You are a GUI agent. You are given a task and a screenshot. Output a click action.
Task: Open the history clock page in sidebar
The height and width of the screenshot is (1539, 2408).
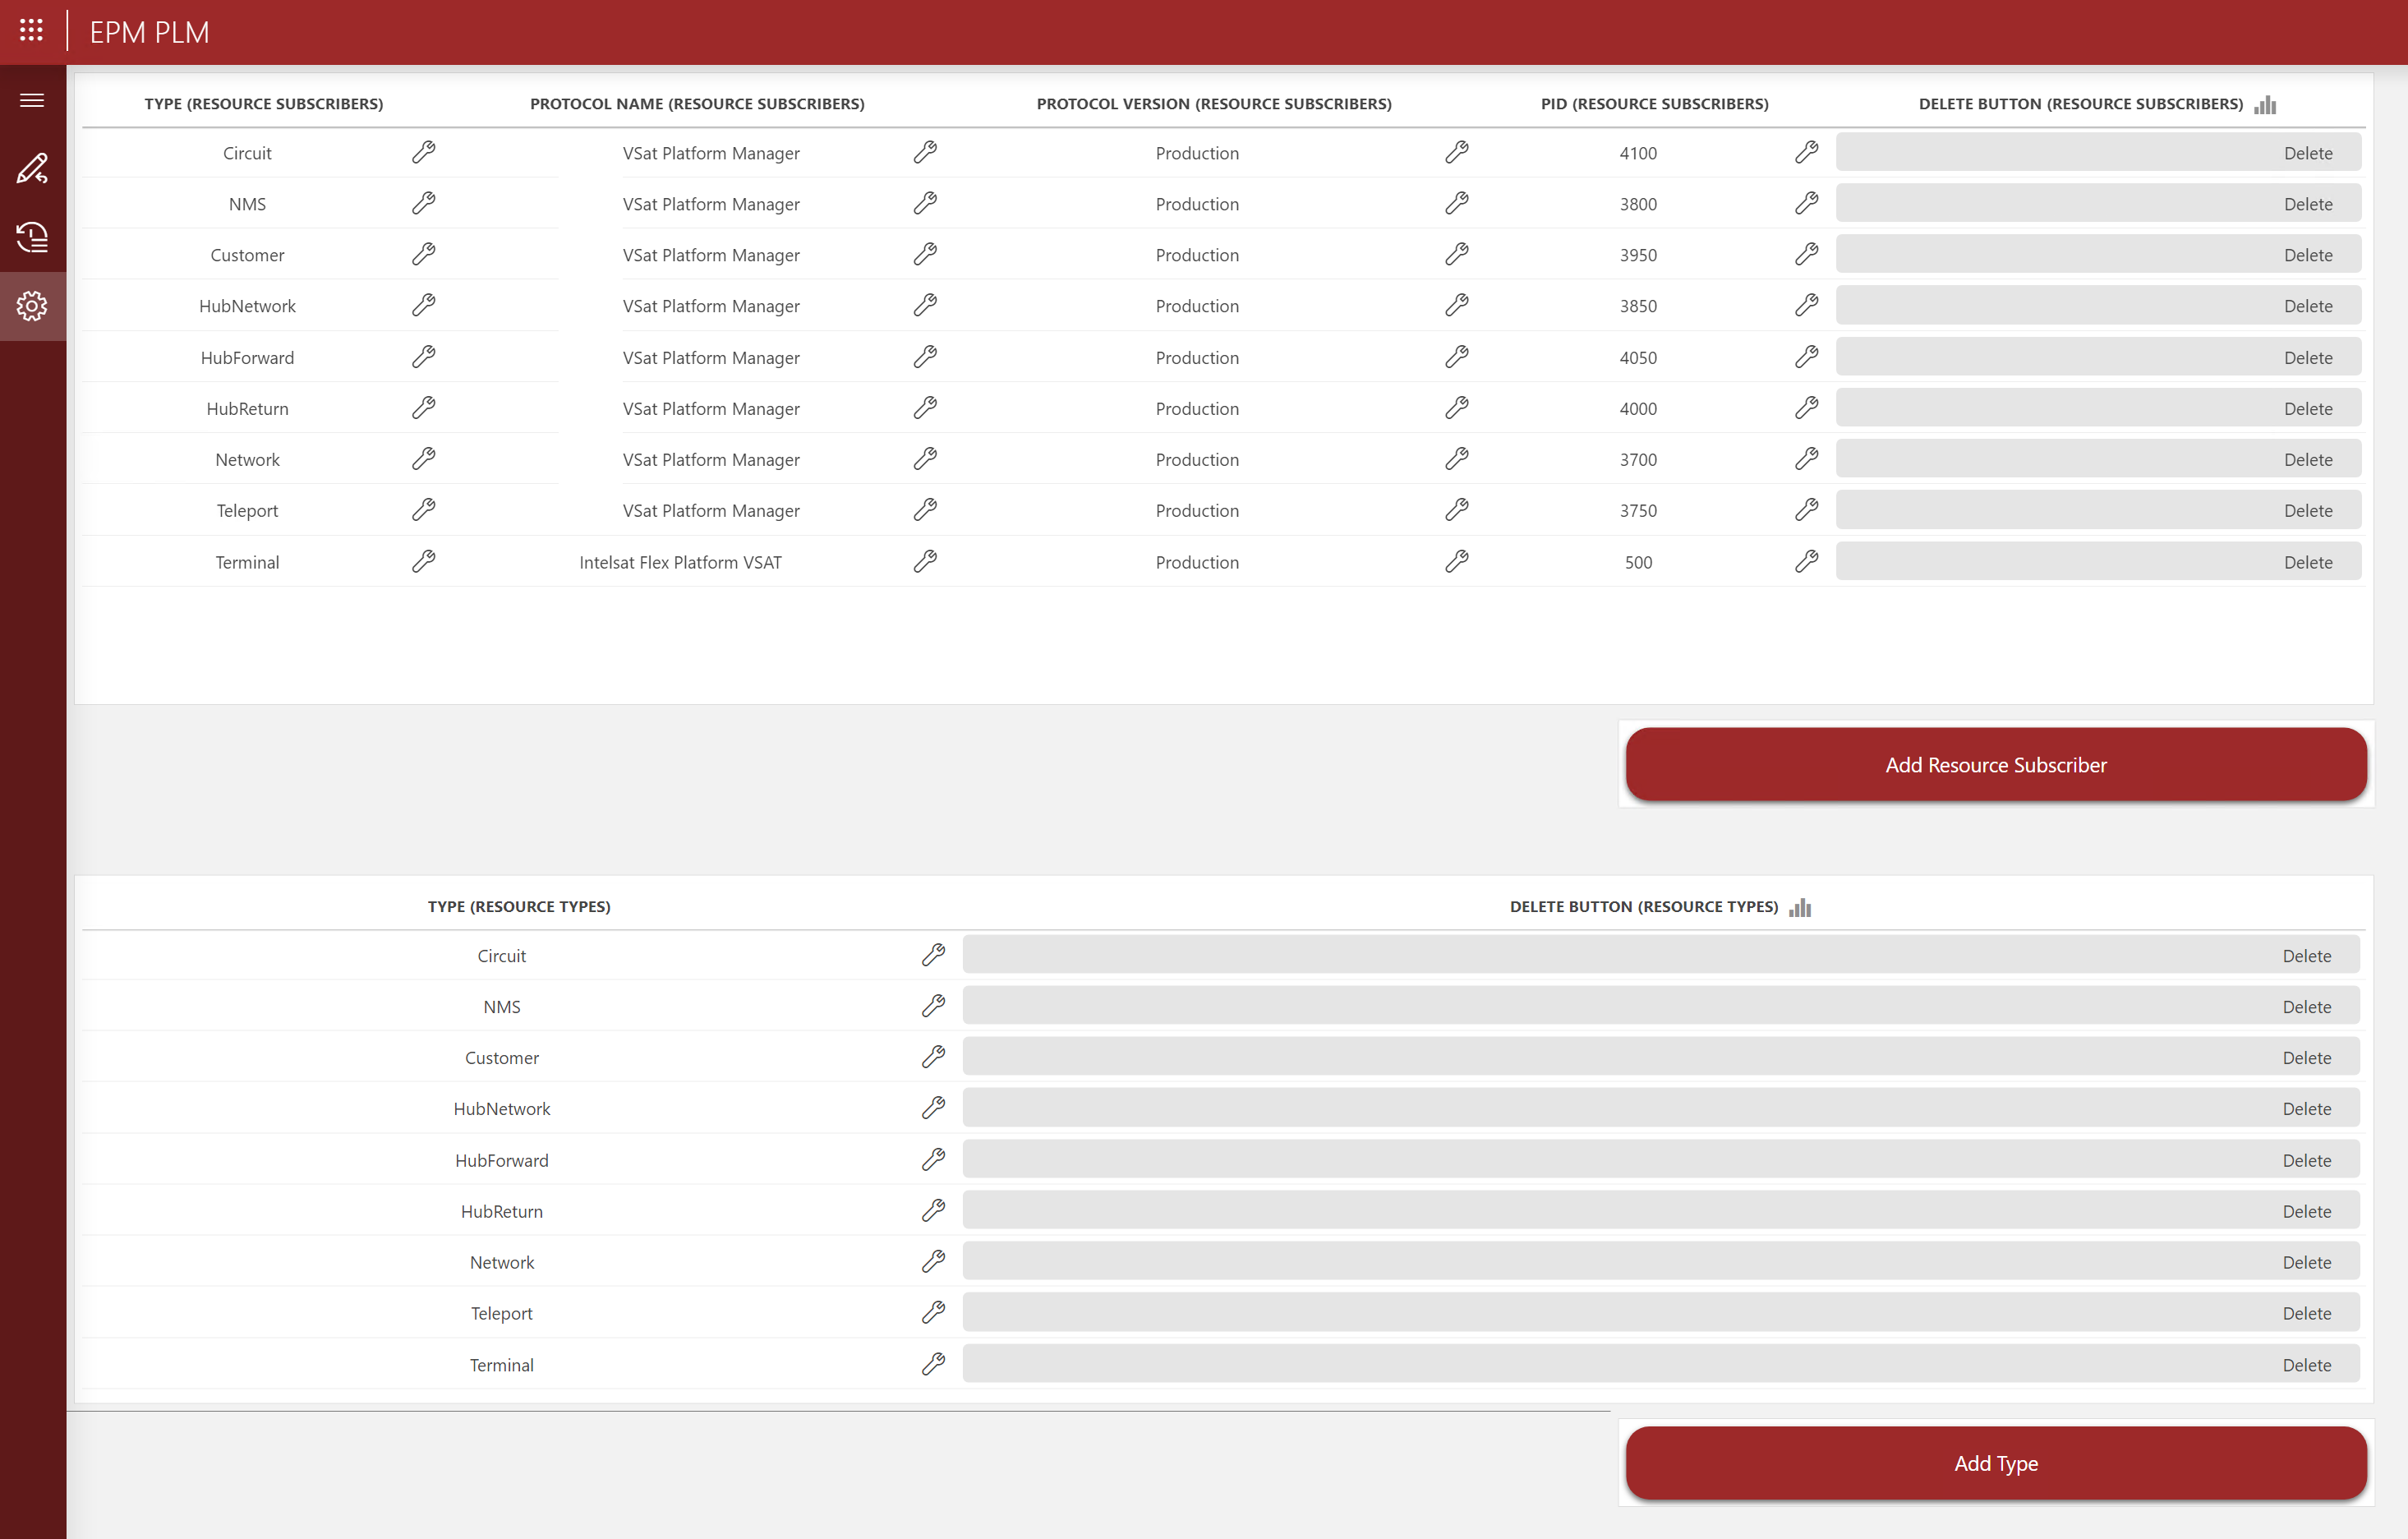click(x=32, y=237)
